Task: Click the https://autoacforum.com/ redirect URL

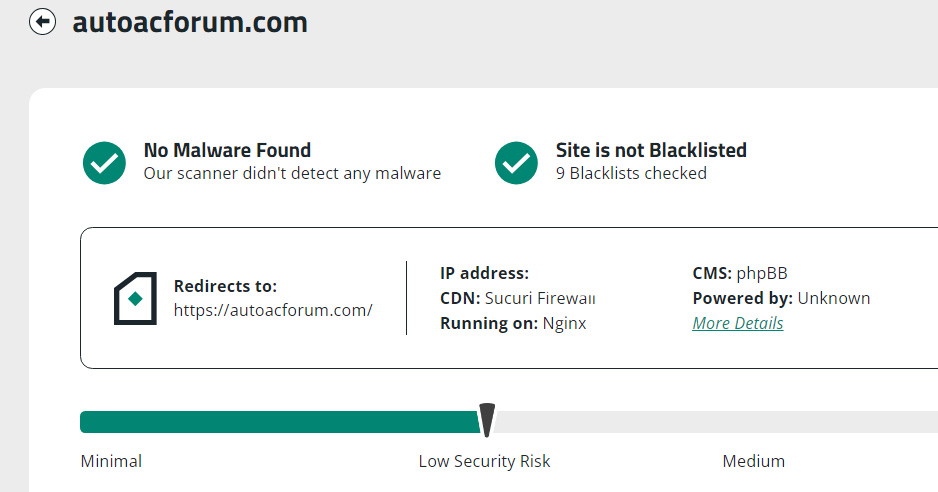Action: click(273, 310)
